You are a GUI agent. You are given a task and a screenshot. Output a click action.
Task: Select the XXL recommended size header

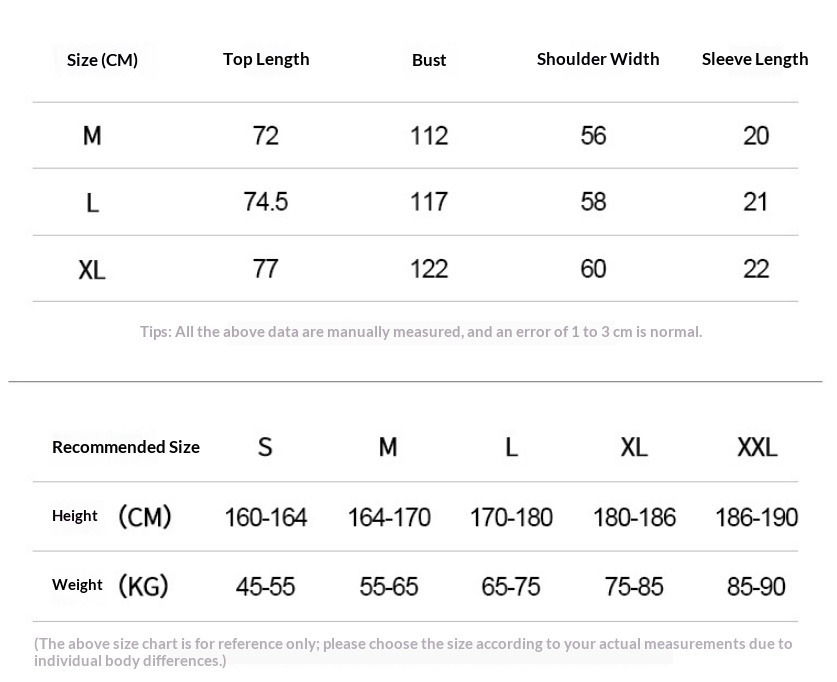757,447
